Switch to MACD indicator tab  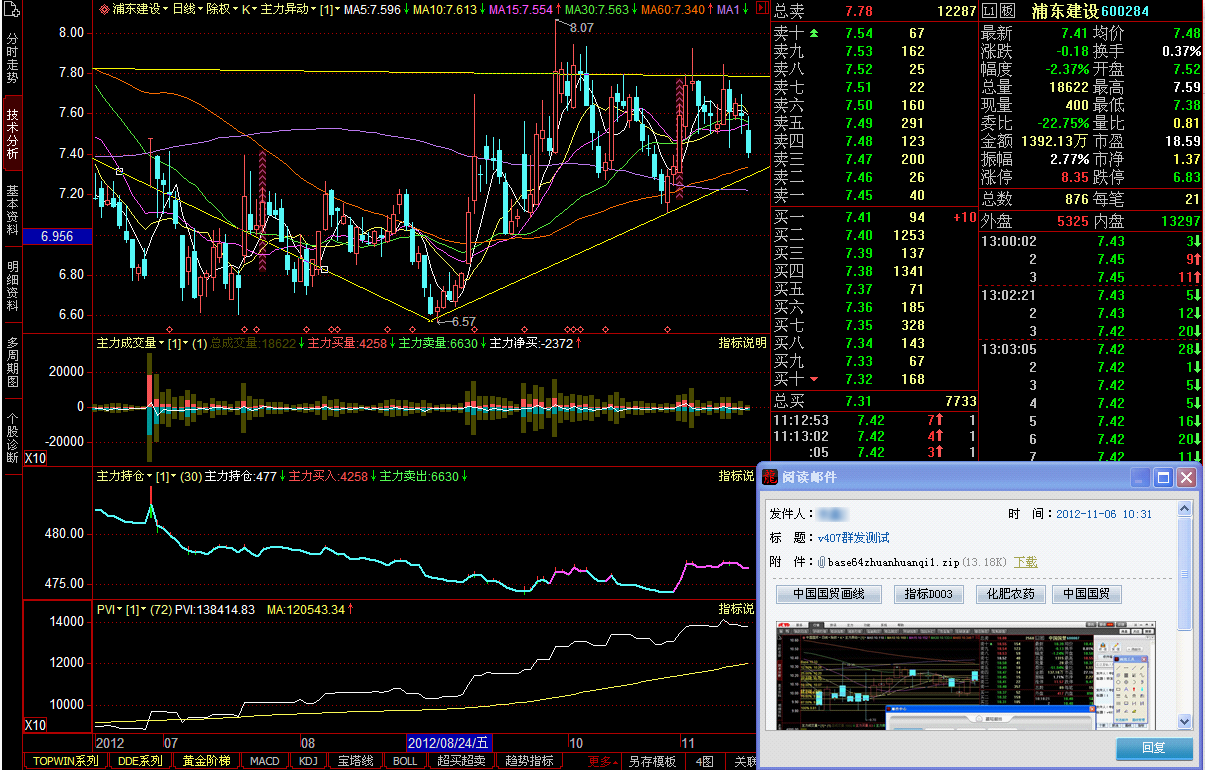coord(265,761)
